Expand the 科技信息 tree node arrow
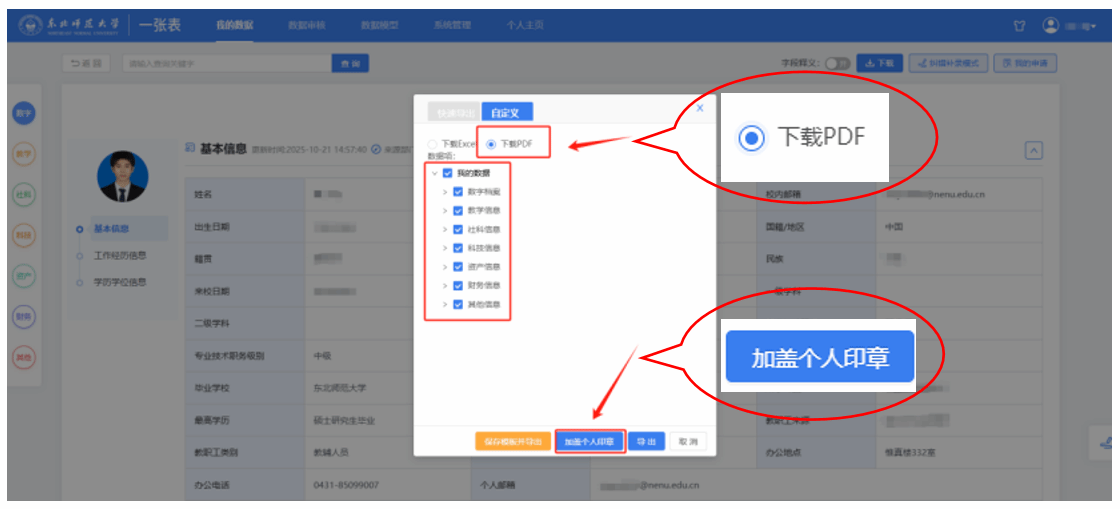 point(444,248)
